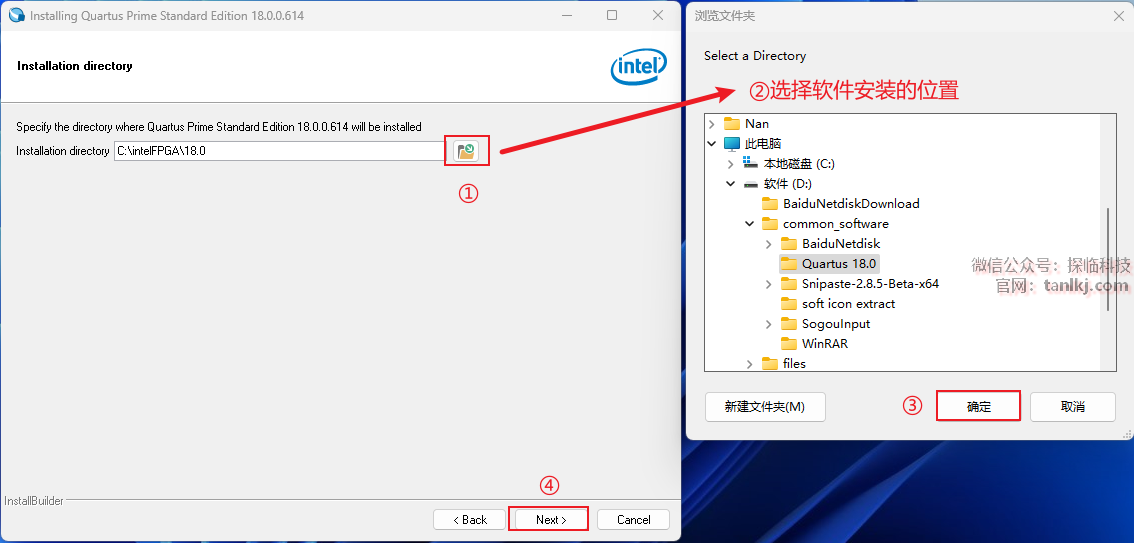Close the 浏览文件夹 dialog
The height and width of the screenshot is (543, 1134).
coord(1118,16)
